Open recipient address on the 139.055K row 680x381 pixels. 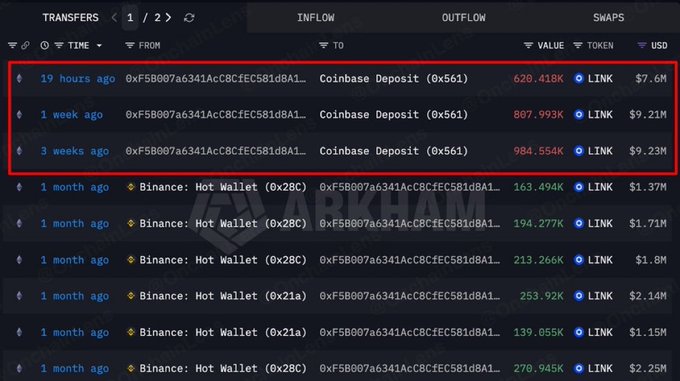point(410,332)
